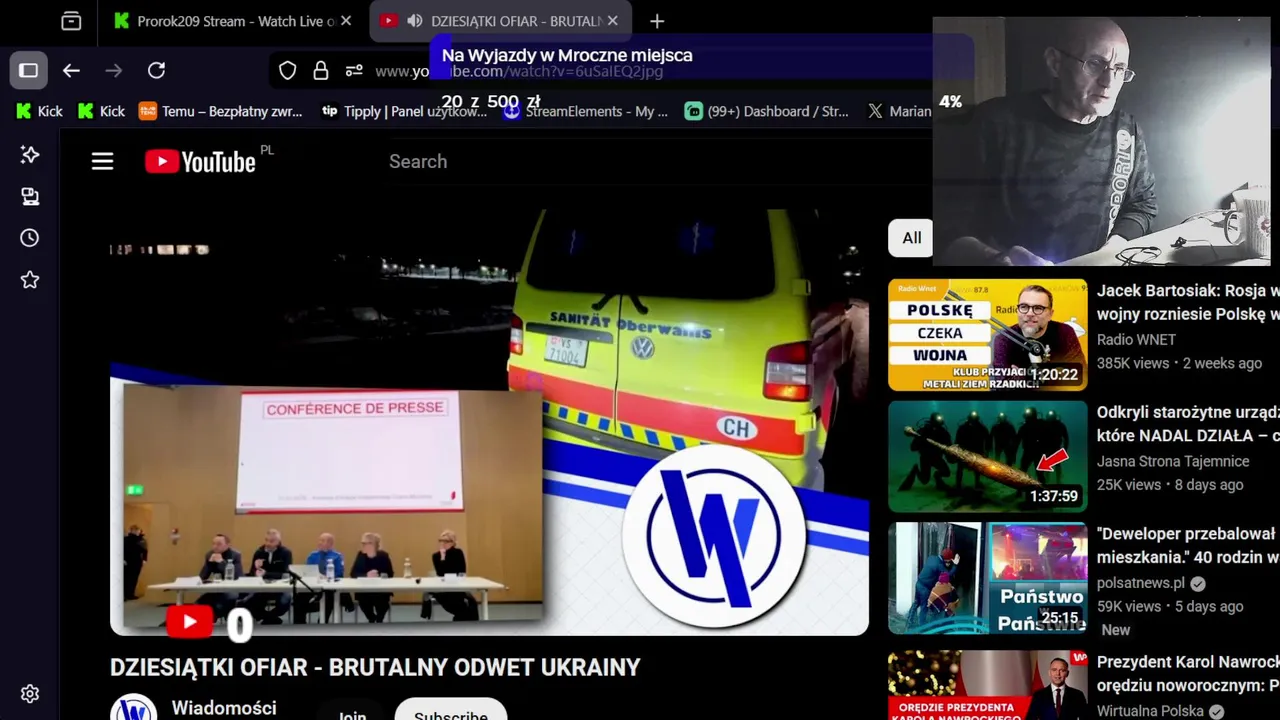The width and height of the screenshot is (1280, 720).
Task: Go back to the previous page
Action: (71, 71)
